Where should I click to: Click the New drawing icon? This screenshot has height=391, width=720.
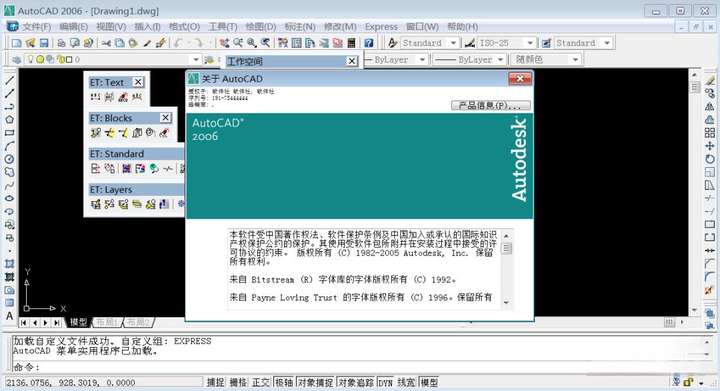pyautogui.click(x=17, y=43)
